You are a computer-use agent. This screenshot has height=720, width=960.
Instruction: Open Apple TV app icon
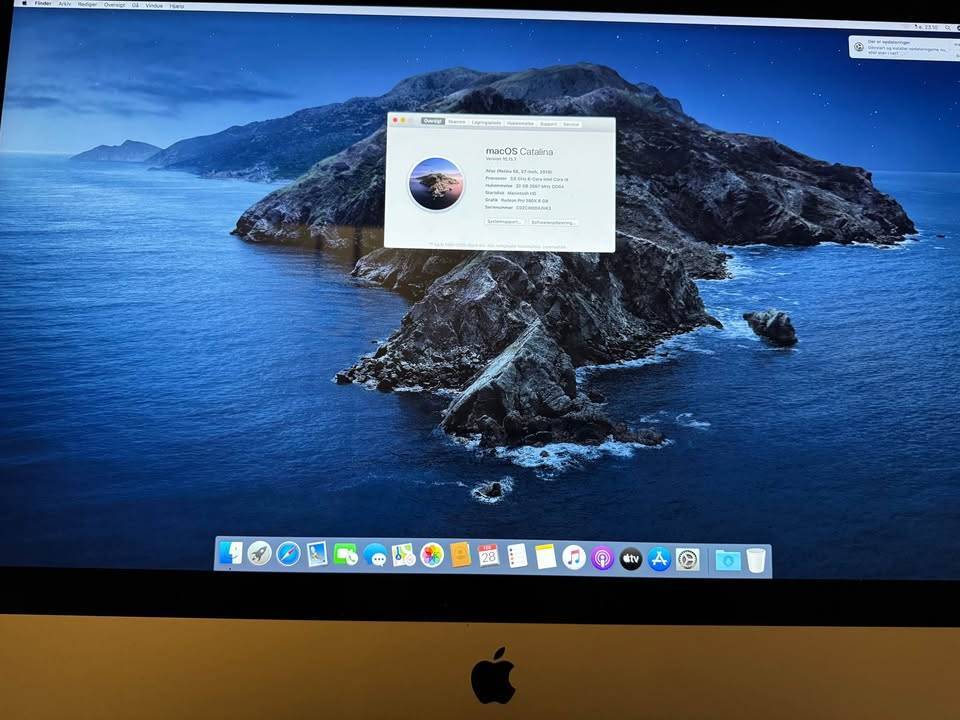pos(631,558)
